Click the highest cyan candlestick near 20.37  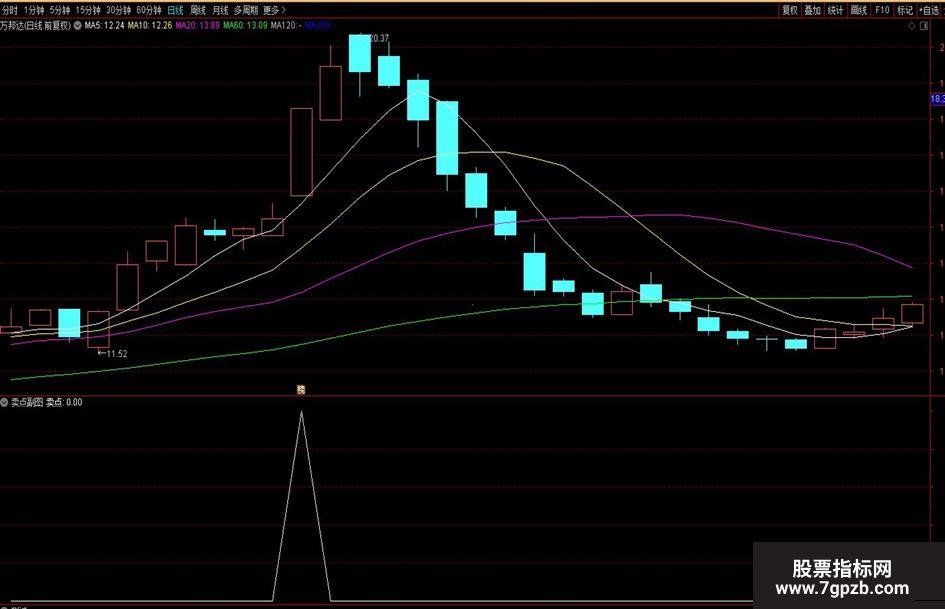pyautogui.click(x=360, y=53)
